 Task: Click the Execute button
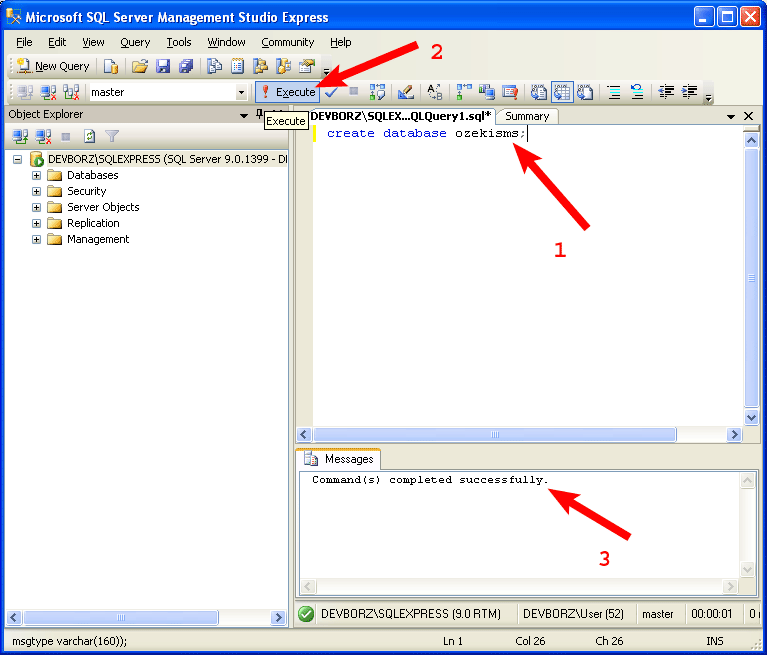click(x=288, y=92)
